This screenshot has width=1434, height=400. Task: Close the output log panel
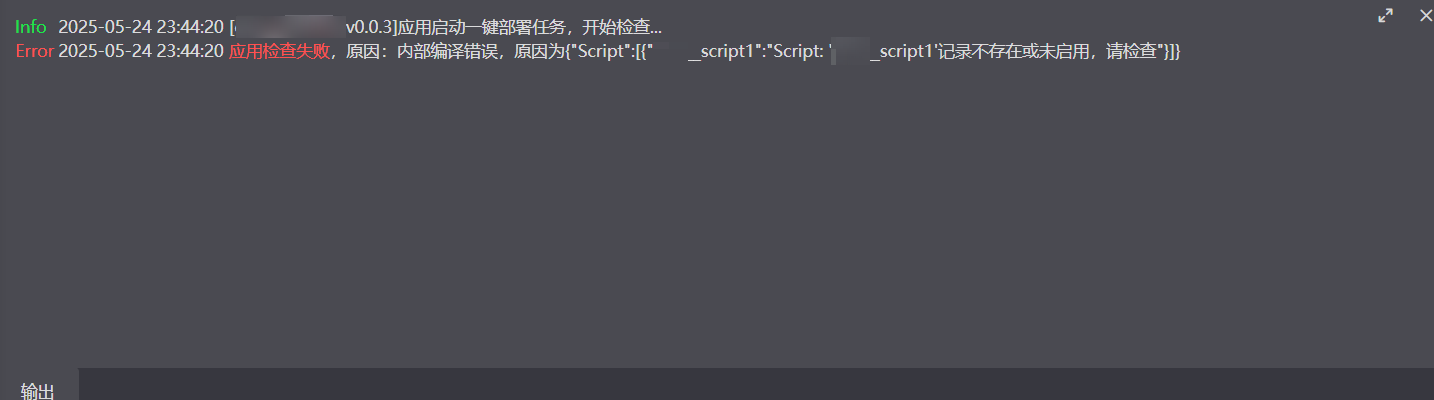[1426, 15]
